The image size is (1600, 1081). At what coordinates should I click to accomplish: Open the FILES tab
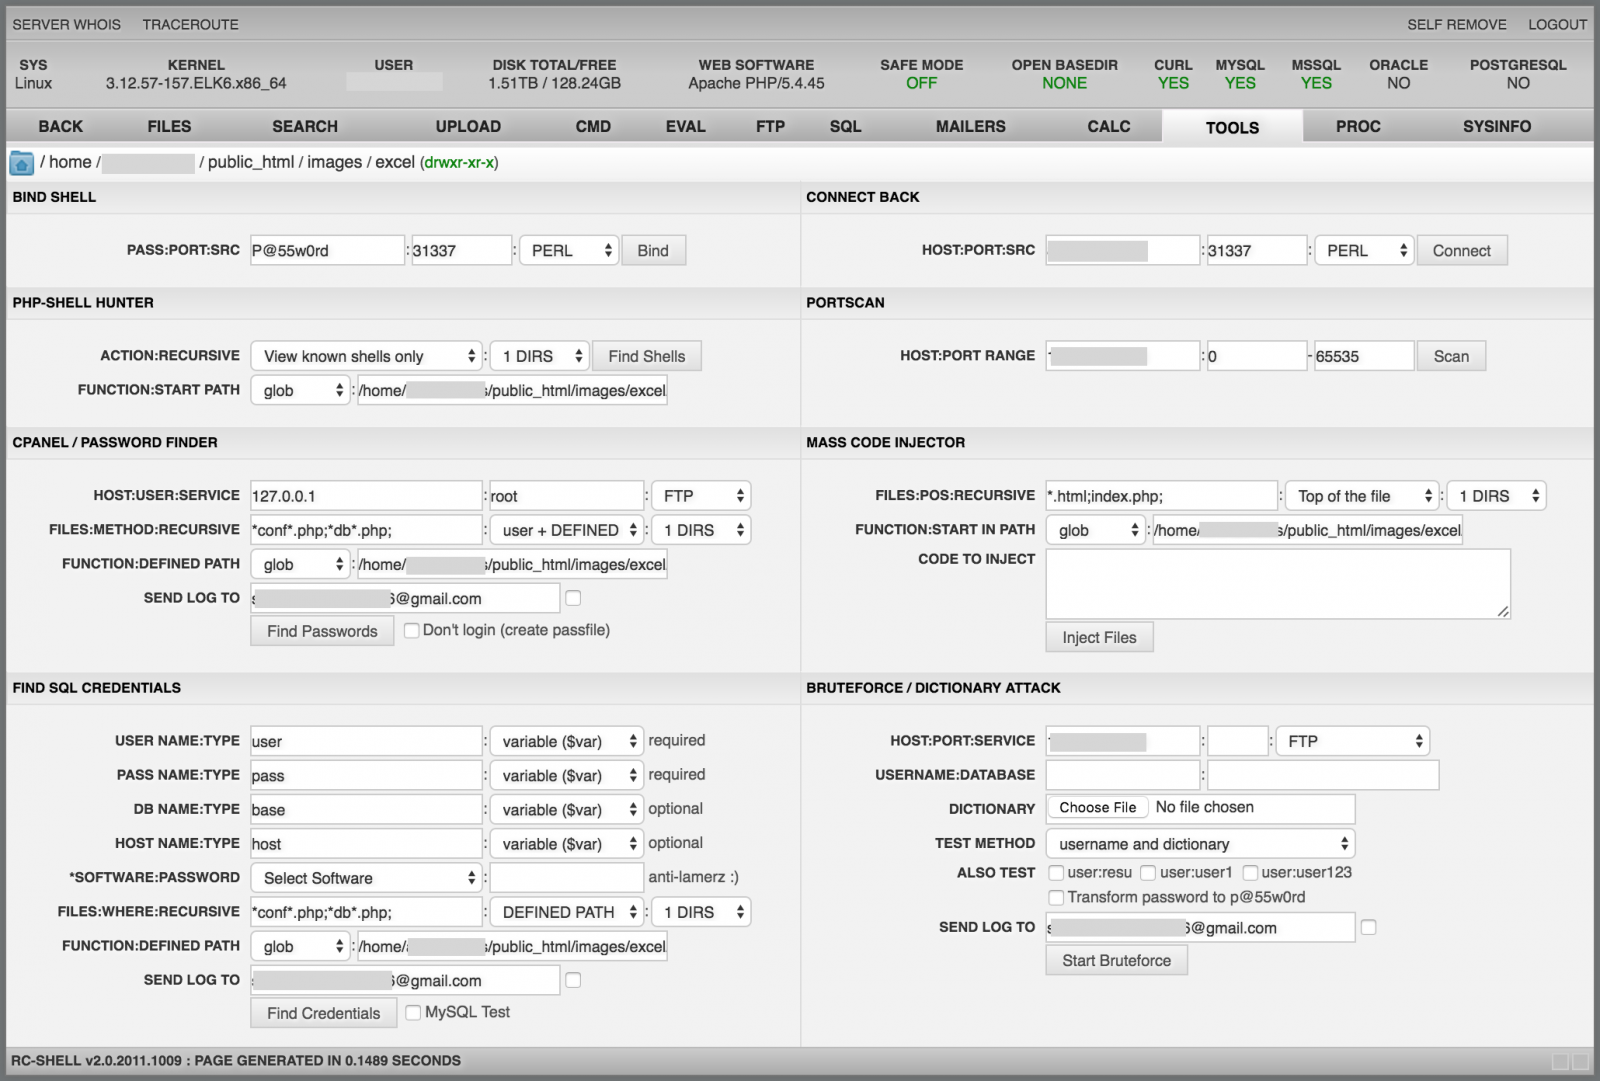[x=169, y=127]
